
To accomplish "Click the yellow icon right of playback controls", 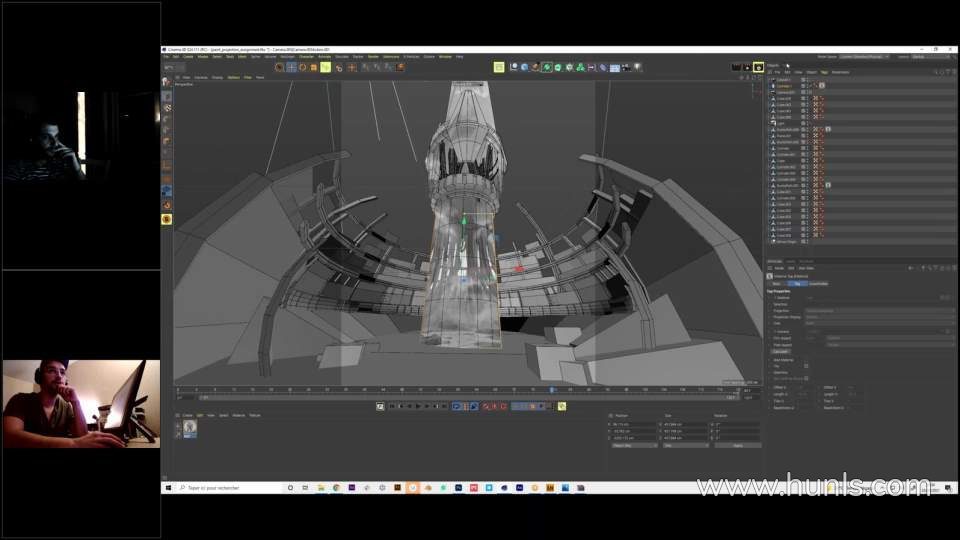I will pyautogui.click(x=562, y=407).
